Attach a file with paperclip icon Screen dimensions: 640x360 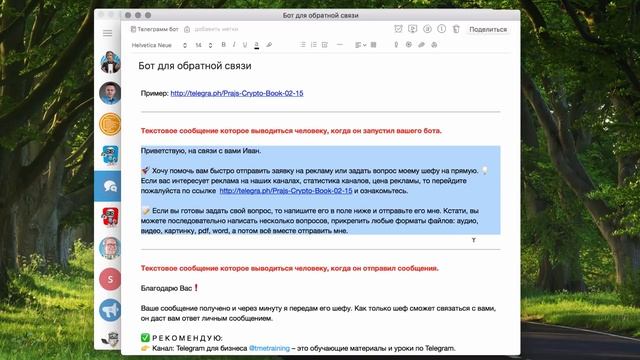point(421,45)
